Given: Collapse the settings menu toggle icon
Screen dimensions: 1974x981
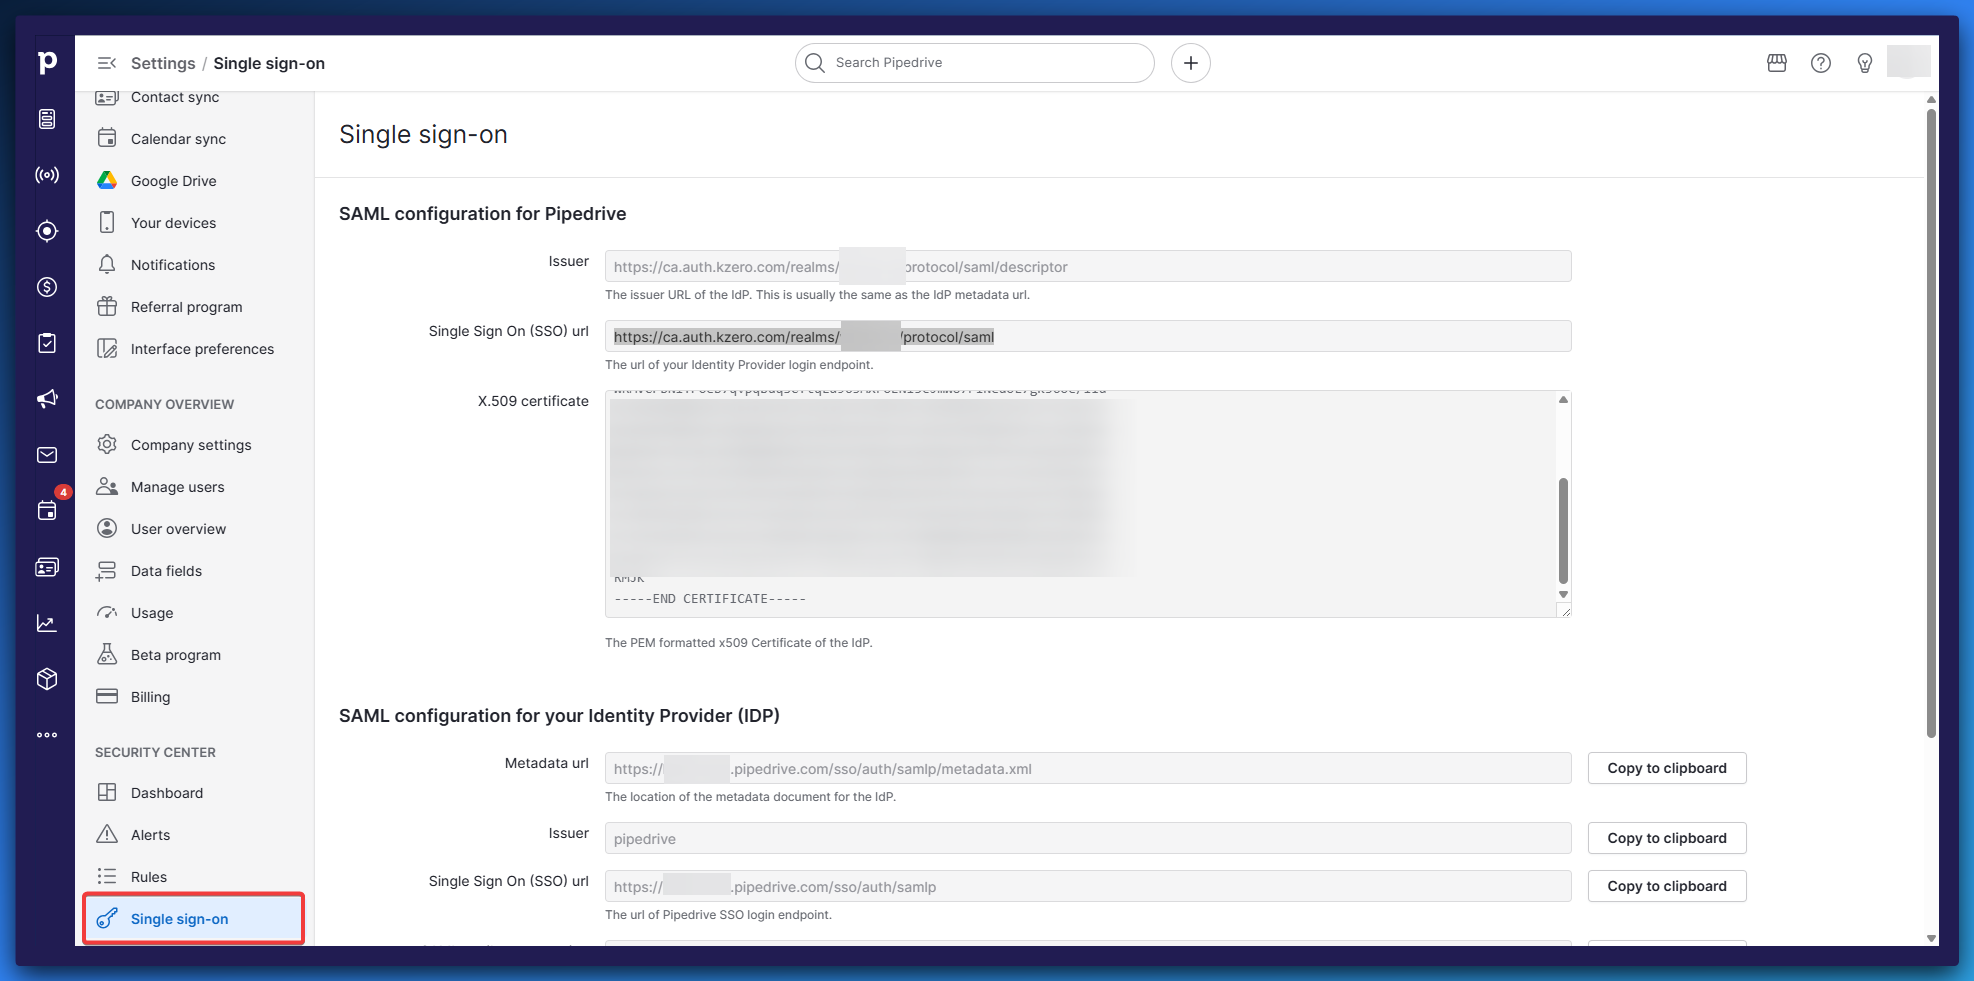Looking at the screenshot, I should (106, 63).
